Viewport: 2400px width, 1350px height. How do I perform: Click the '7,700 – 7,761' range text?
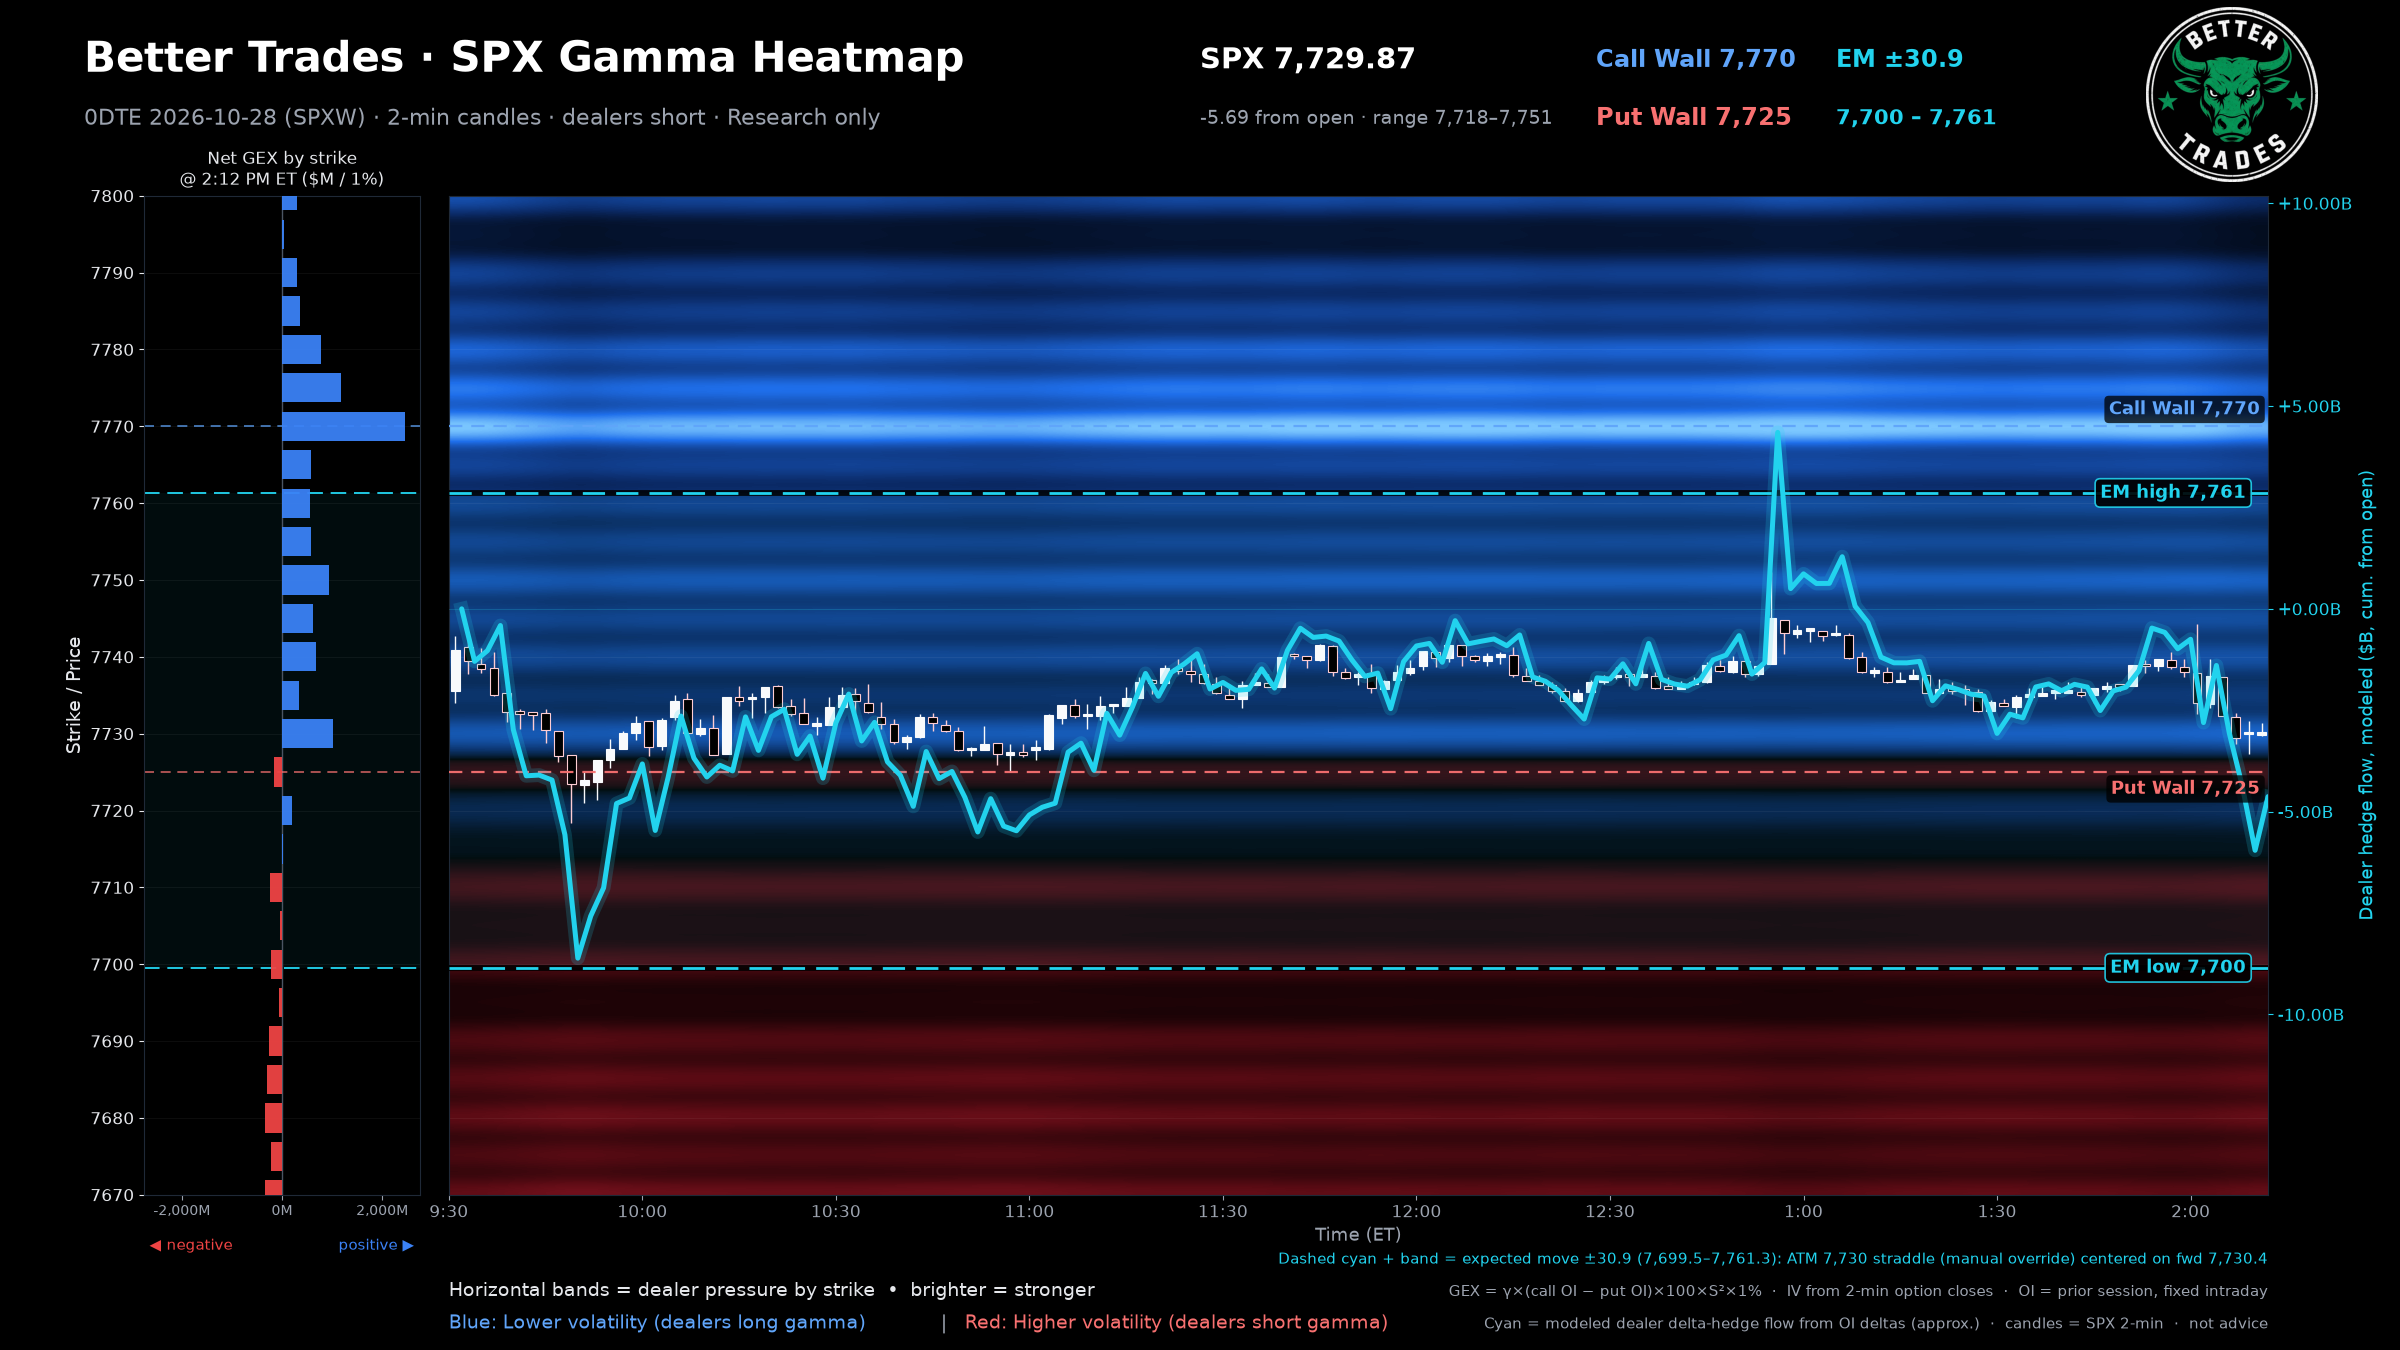tap(1915, 117)
